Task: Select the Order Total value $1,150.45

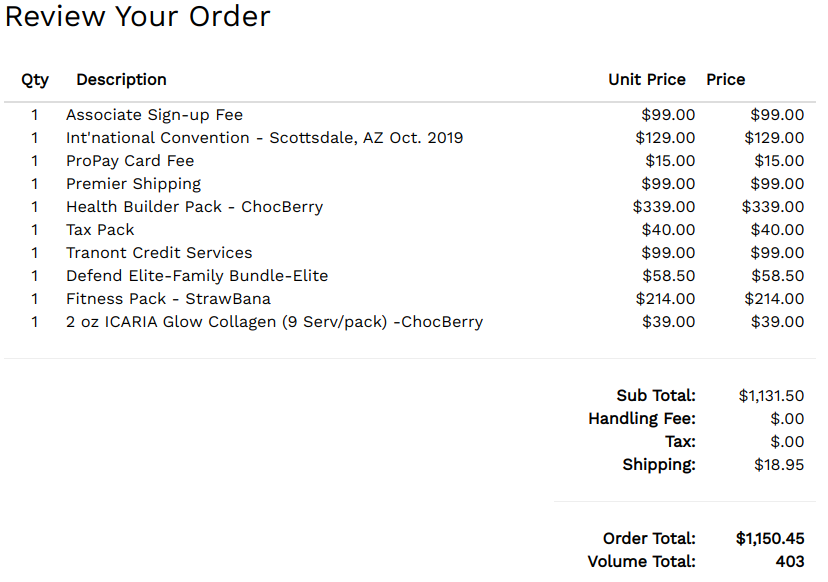Action: pyautogui.click(x=770, y=539)
